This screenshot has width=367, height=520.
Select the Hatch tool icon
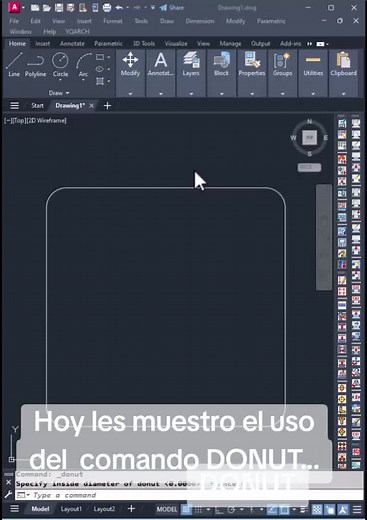pos(99,81)
